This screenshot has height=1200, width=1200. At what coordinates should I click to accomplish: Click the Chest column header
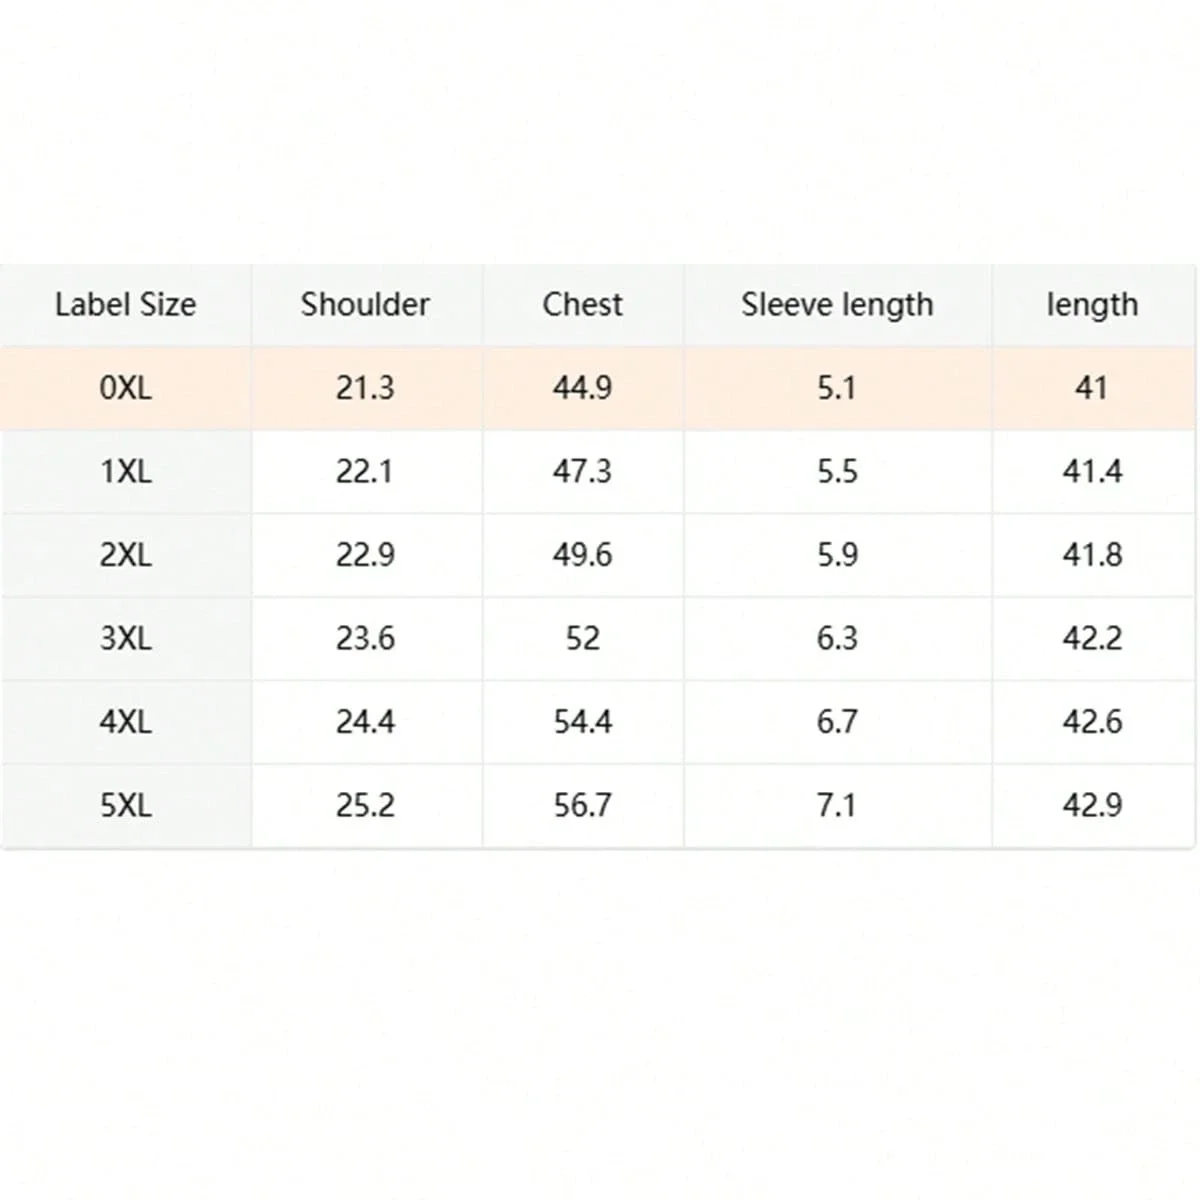click(582, 304)
